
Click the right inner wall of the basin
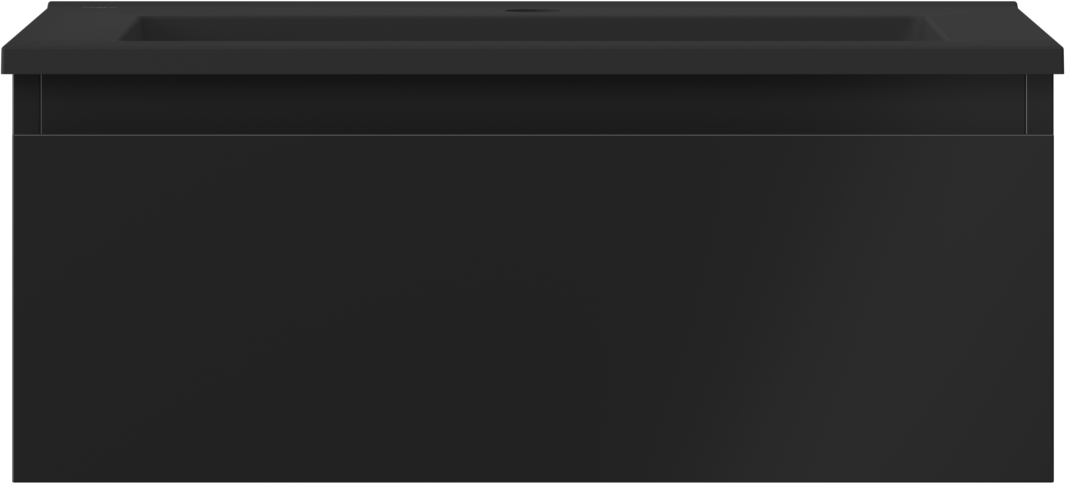tap(936, 28)
